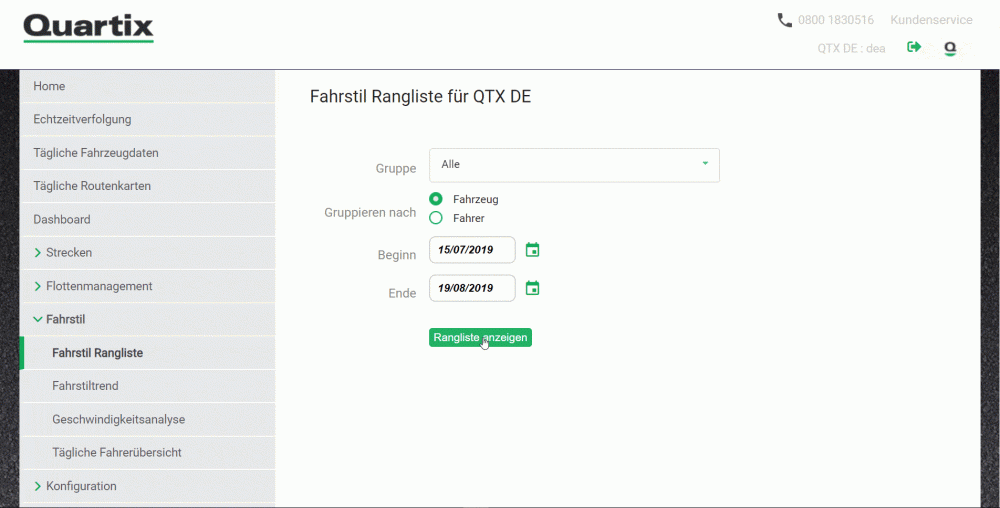Click the green logout icon
The width and height of the screenshot is (1000, 508).
tap(914, 47)
